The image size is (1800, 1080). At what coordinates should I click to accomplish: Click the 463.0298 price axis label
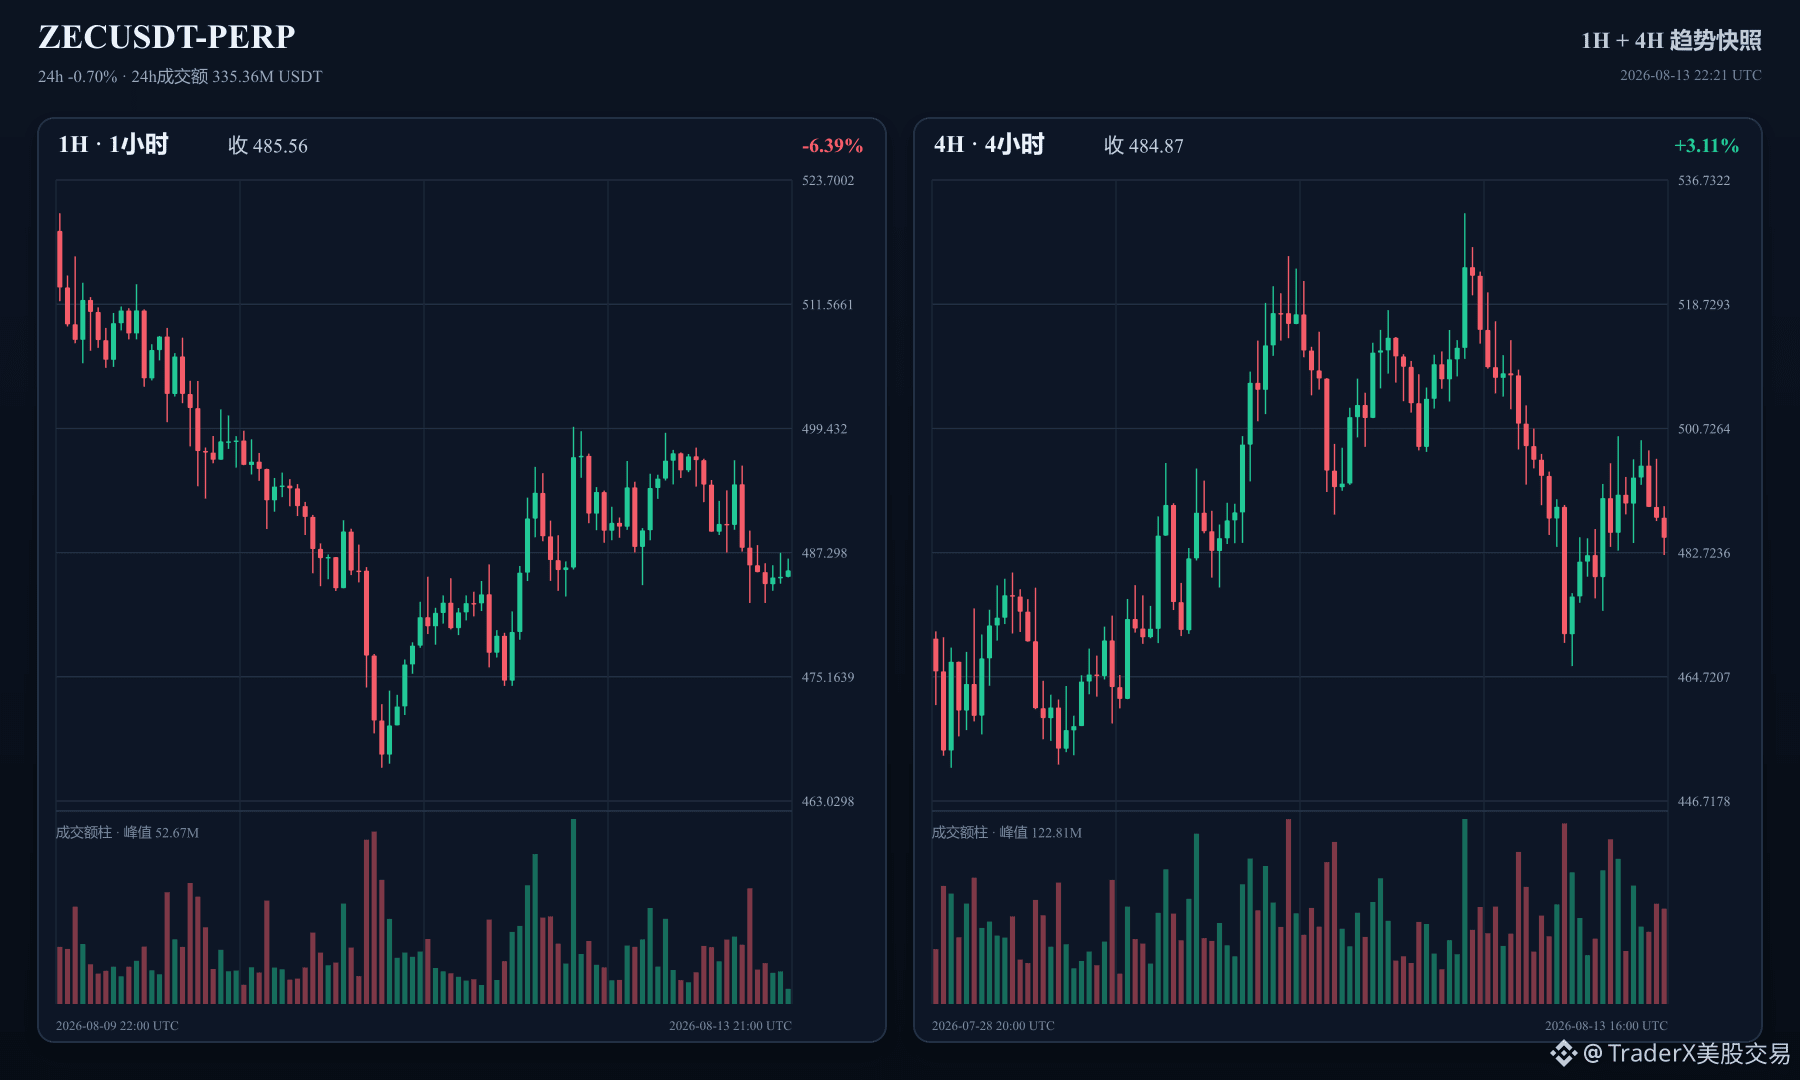point(828,802)
